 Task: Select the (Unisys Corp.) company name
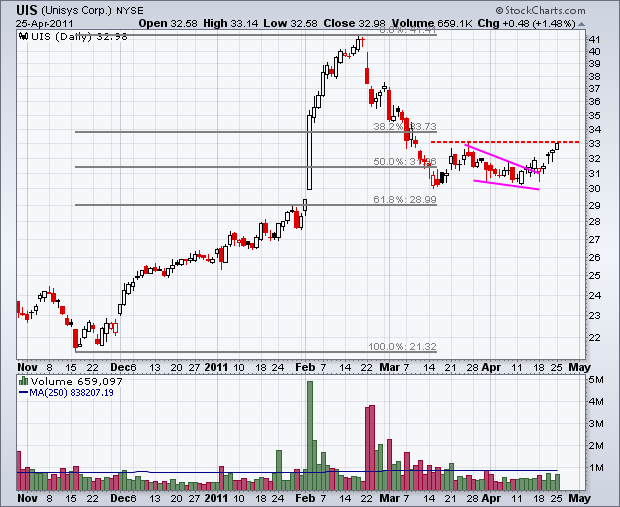(76, 10)
